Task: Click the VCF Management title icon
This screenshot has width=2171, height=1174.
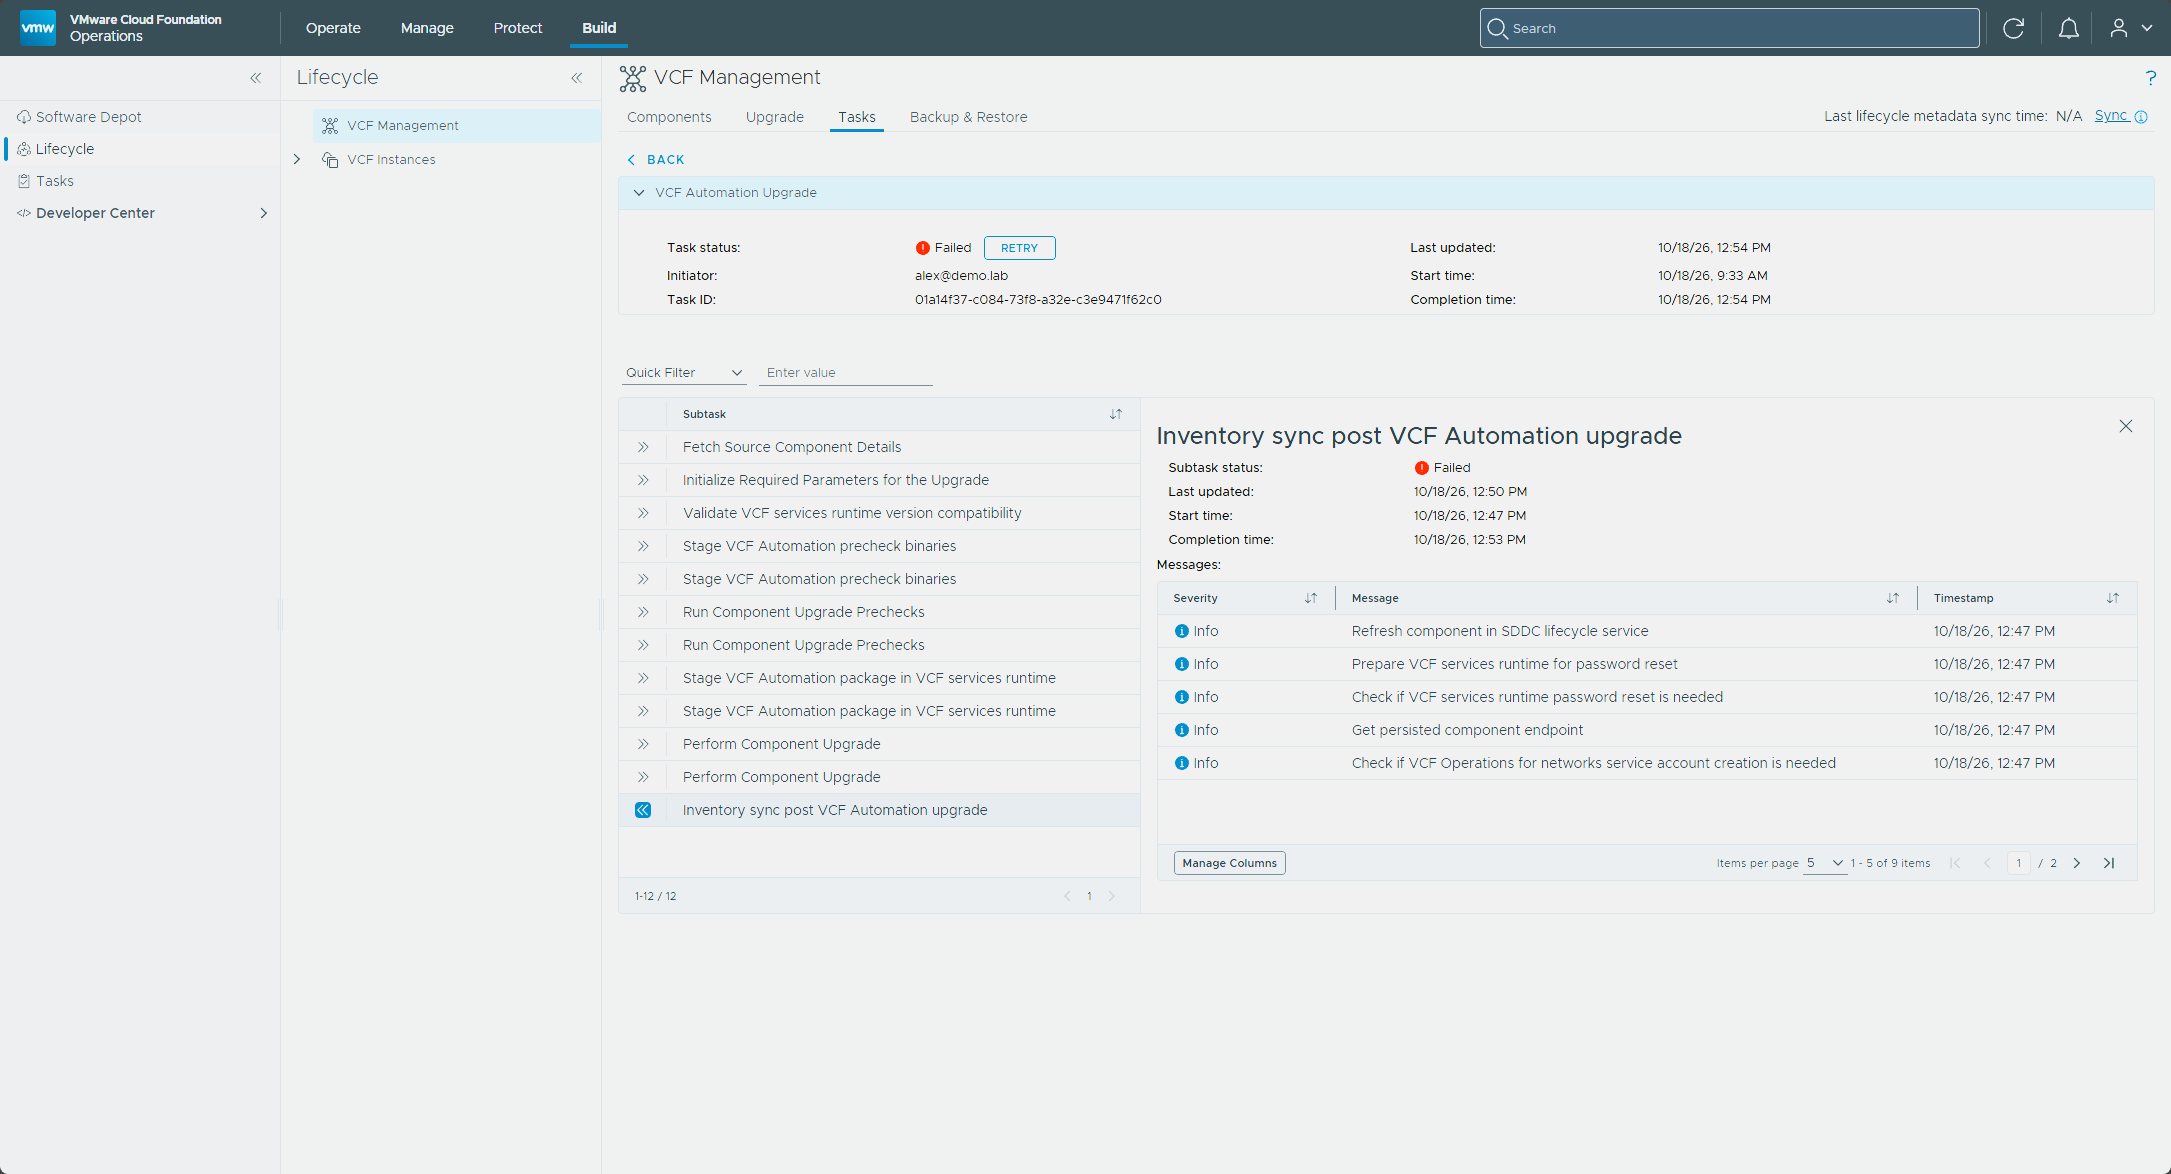Action: click(x=633, y=78)
